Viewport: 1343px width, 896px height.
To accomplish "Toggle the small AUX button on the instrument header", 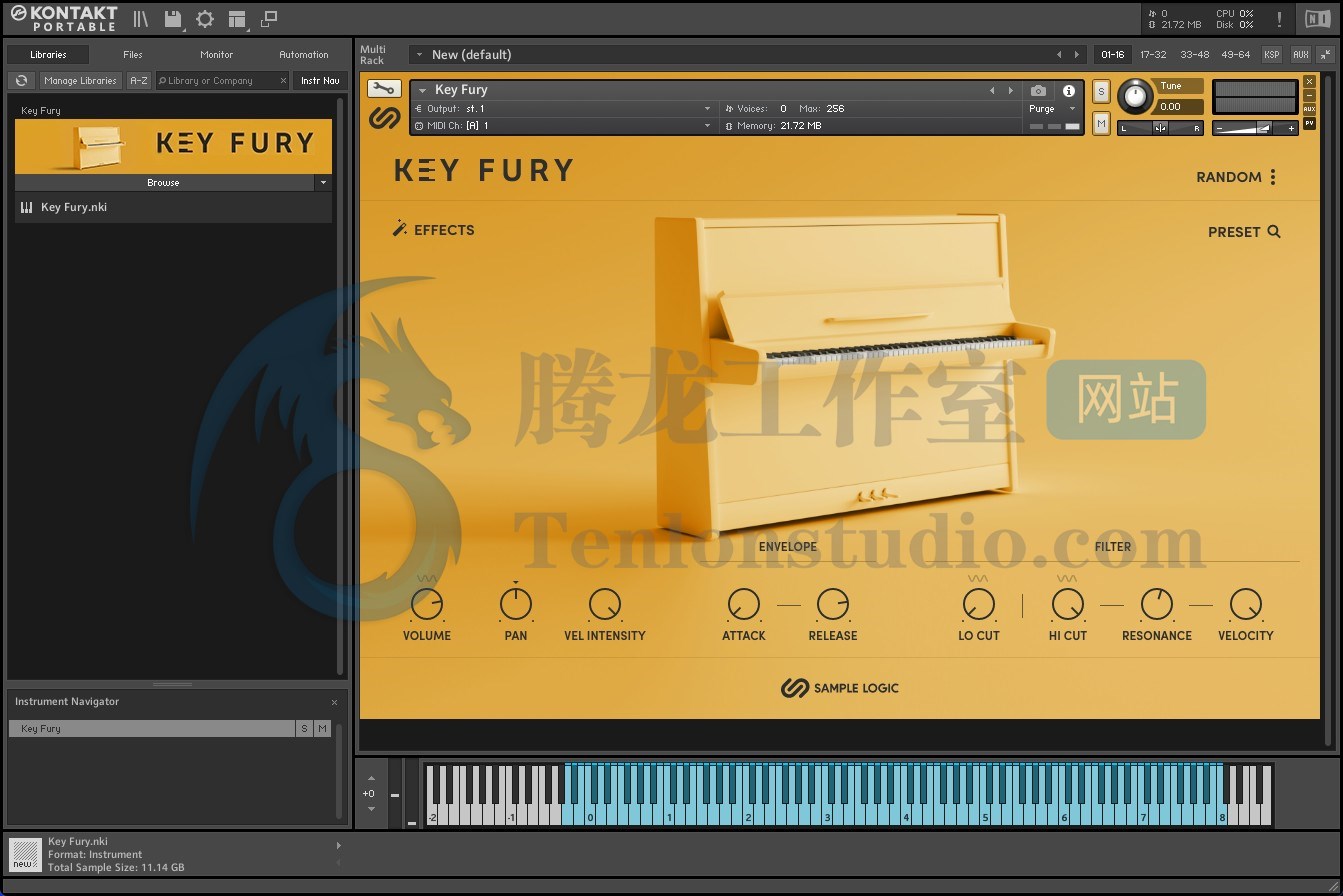I will coord(1309,109).
